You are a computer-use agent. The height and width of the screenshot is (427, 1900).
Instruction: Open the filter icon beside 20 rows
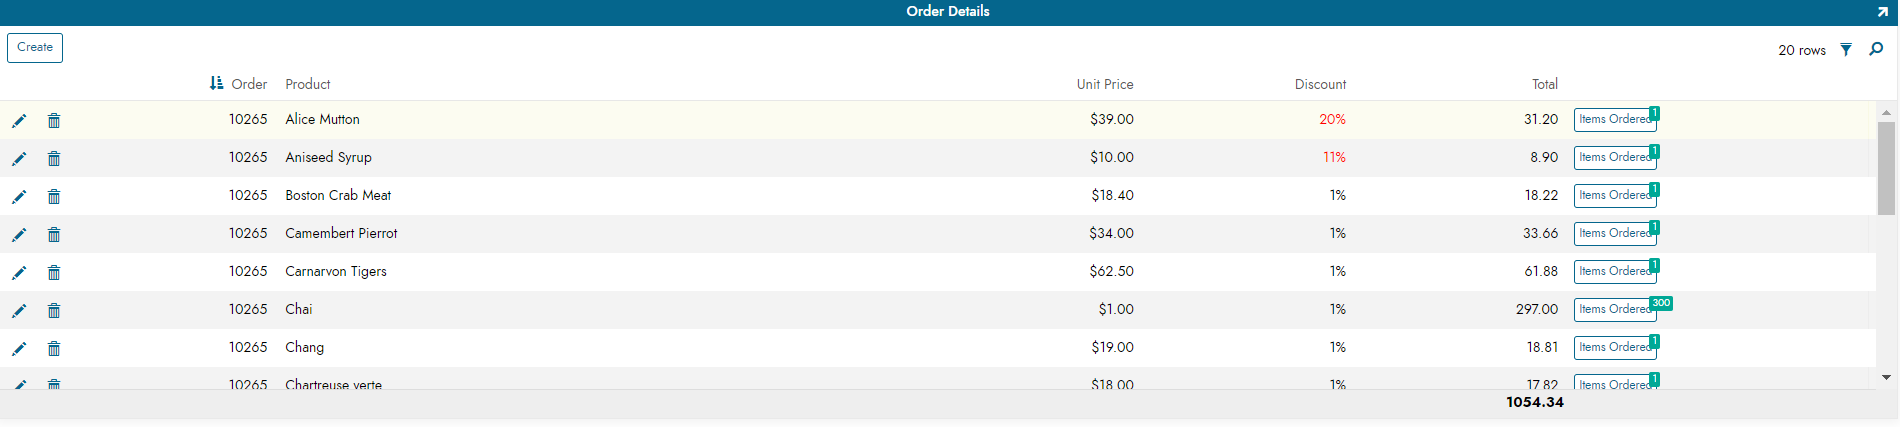pyautogui.click(x=1846, y=50)
